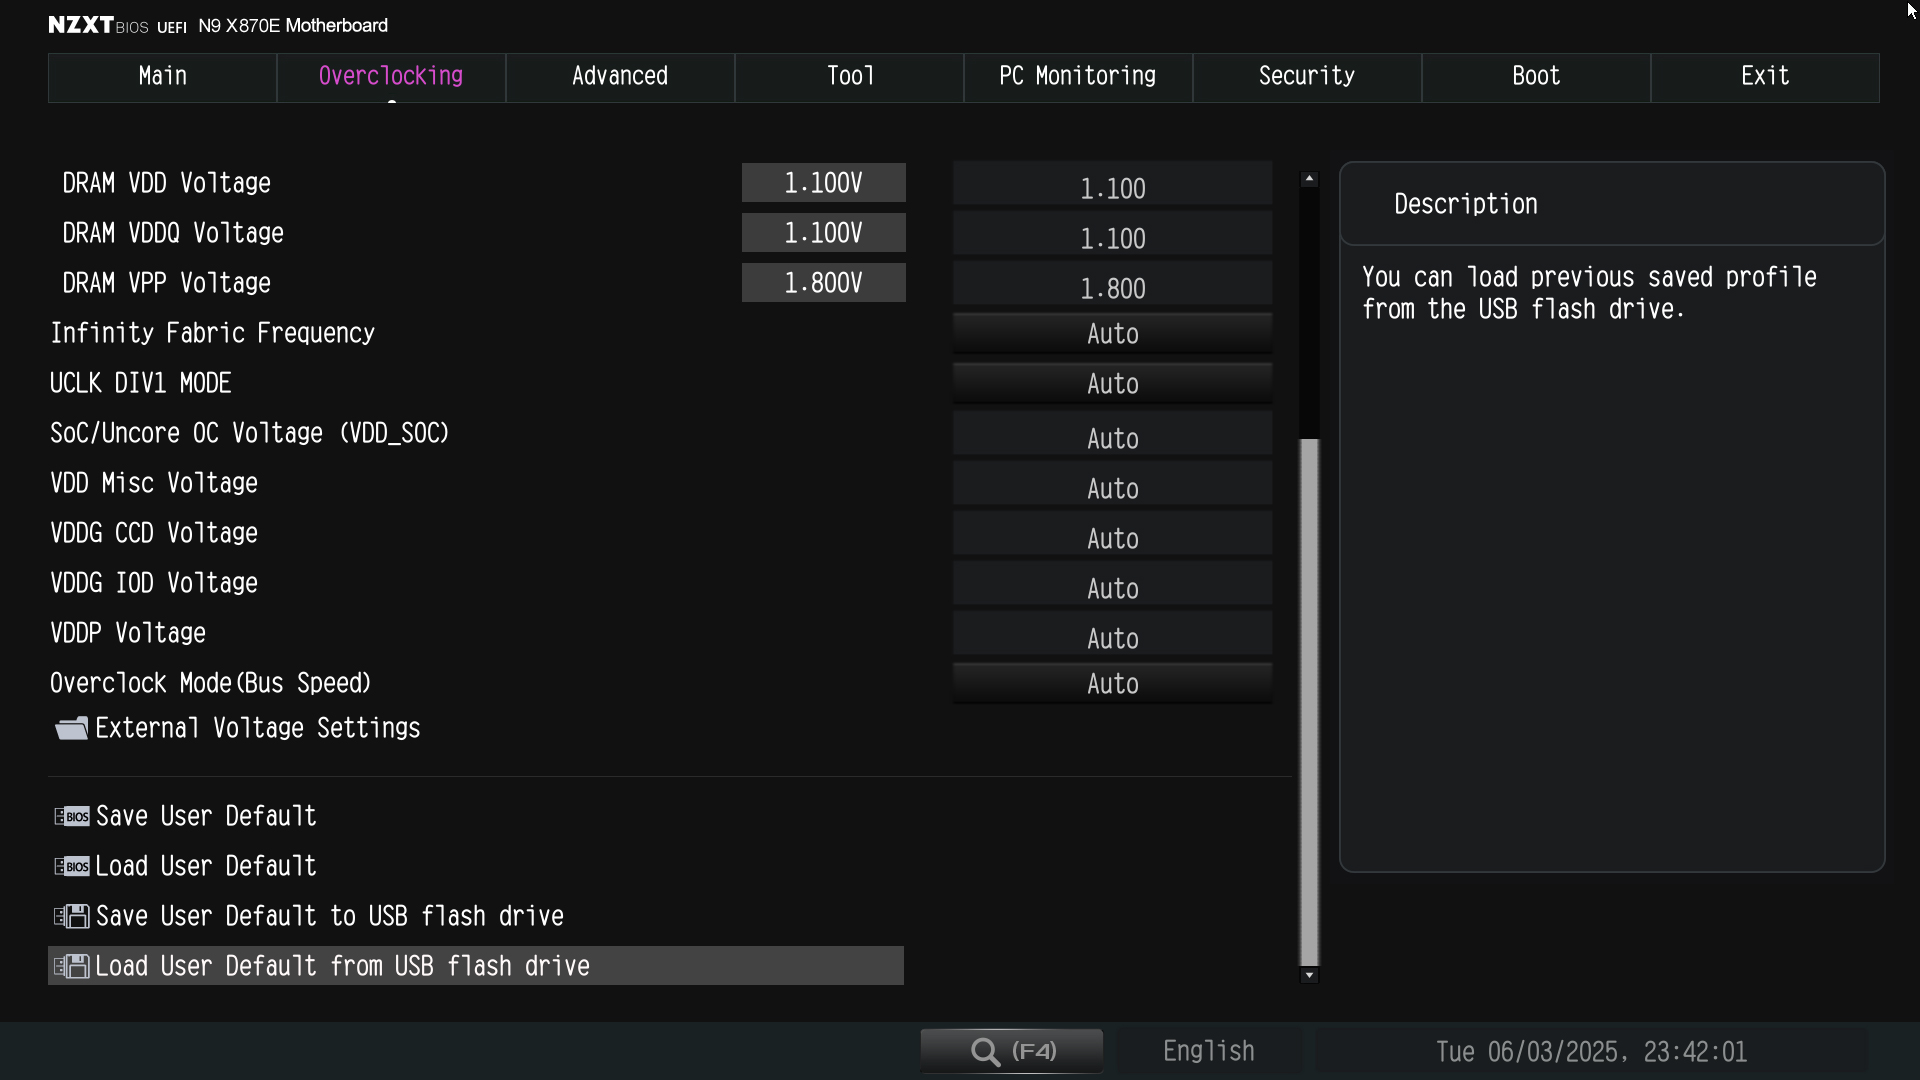Click the English language button
This screenshot has height=1080, width=1920.
pos(1208,1051)
